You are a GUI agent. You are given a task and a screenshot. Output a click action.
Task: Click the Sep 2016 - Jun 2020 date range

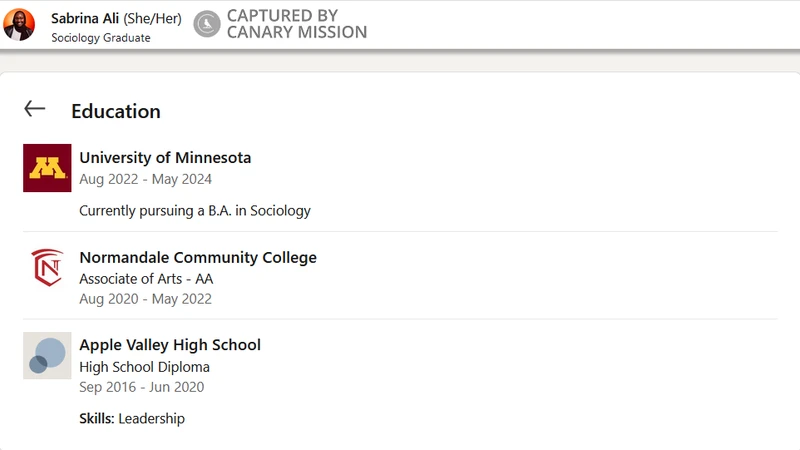point(141,387)
